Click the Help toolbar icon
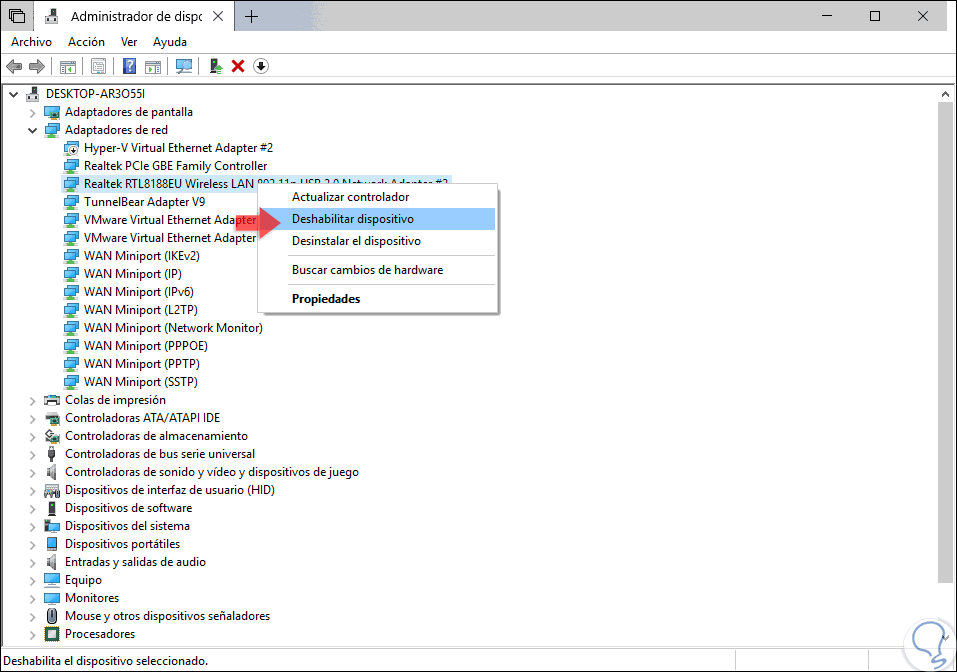 [x=128, y=66]
